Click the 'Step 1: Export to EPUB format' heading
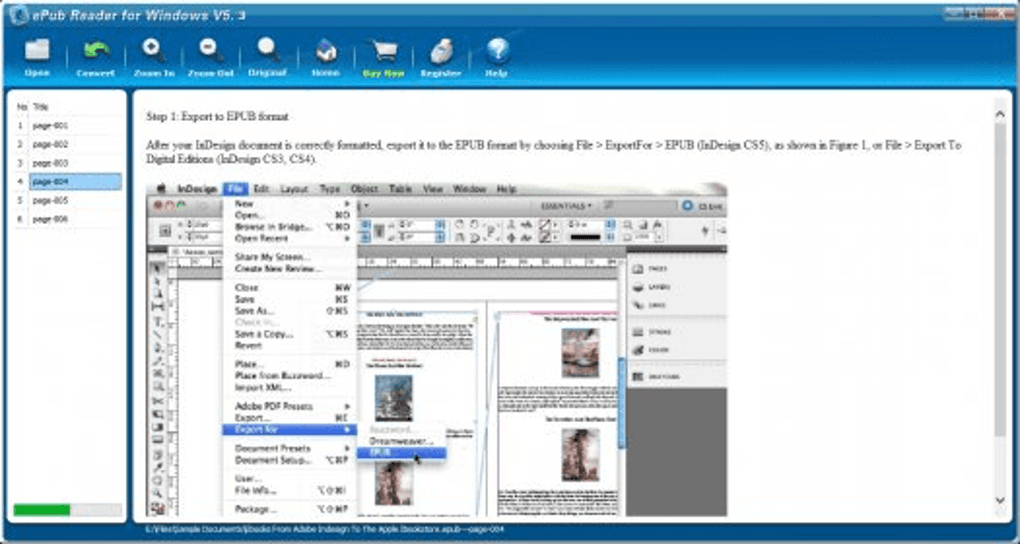Image resolution: width=1020 pixels, height=544 pixels. click(217, 116)
